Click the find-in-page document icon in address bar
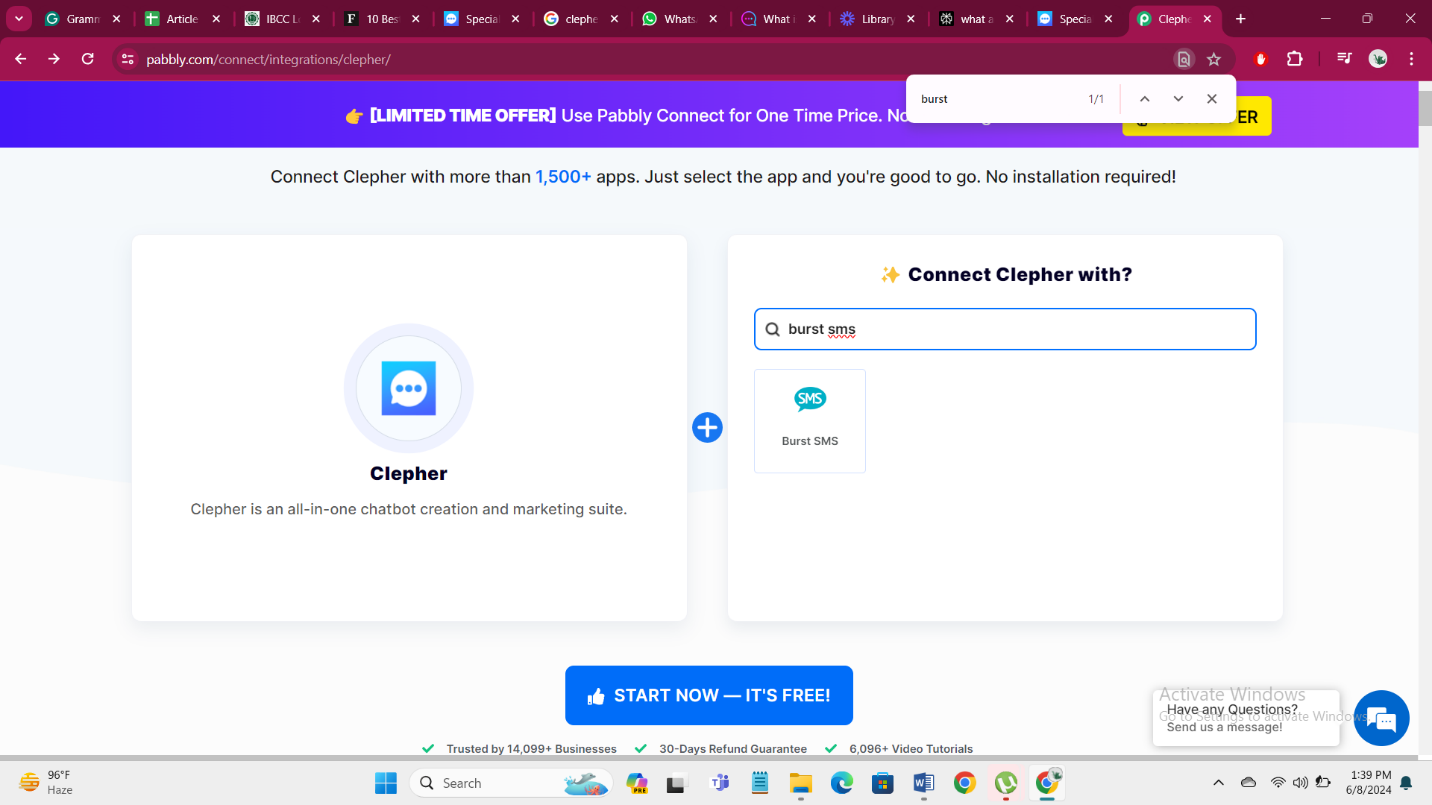 tap(1184, 59)
